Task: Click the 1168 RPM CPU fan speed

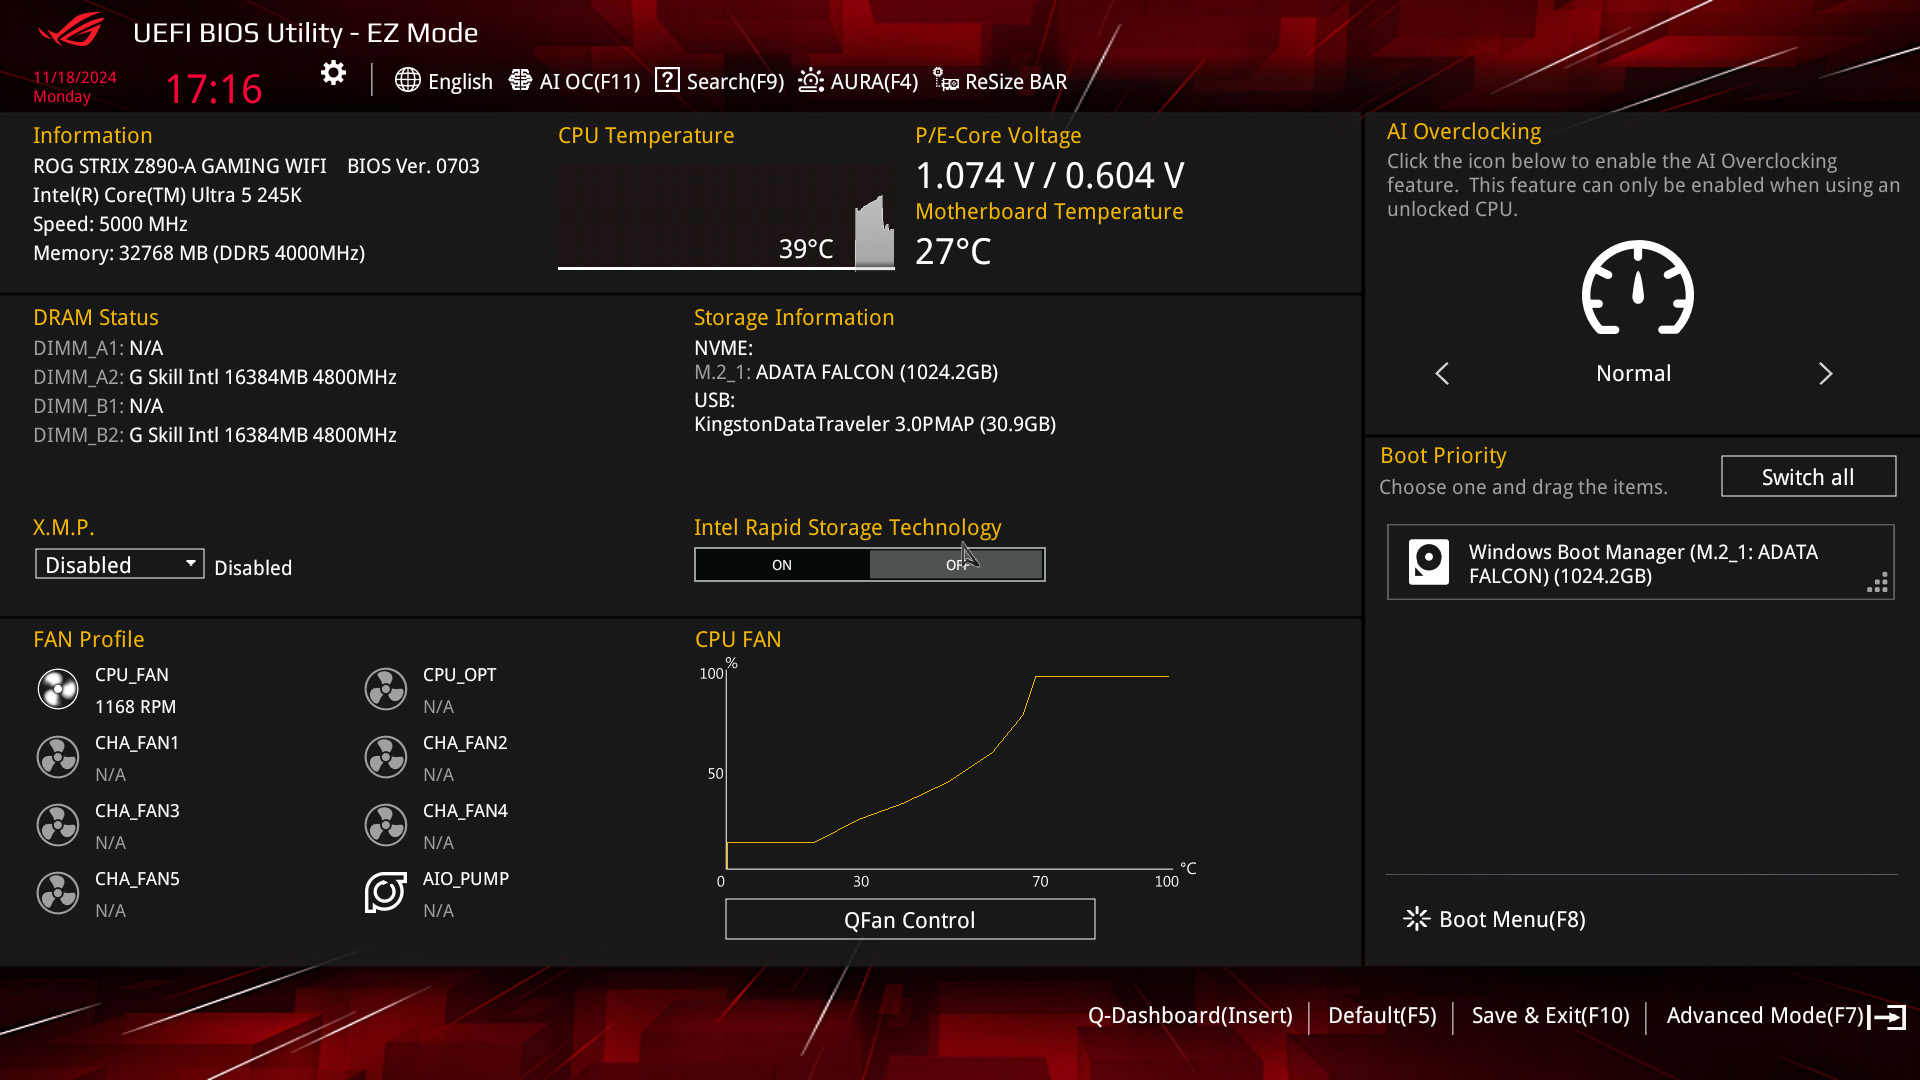Action: pos(135,707)
